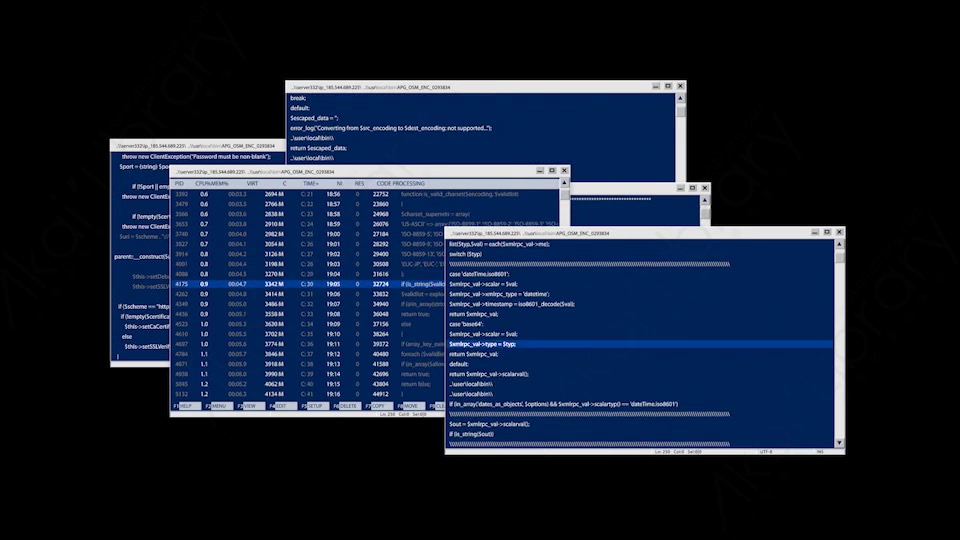The width and height of the screenshot is (960, 540).
Task: Close the top window showing error_log code
Action: pyautogui.click(x=680, y=86)
